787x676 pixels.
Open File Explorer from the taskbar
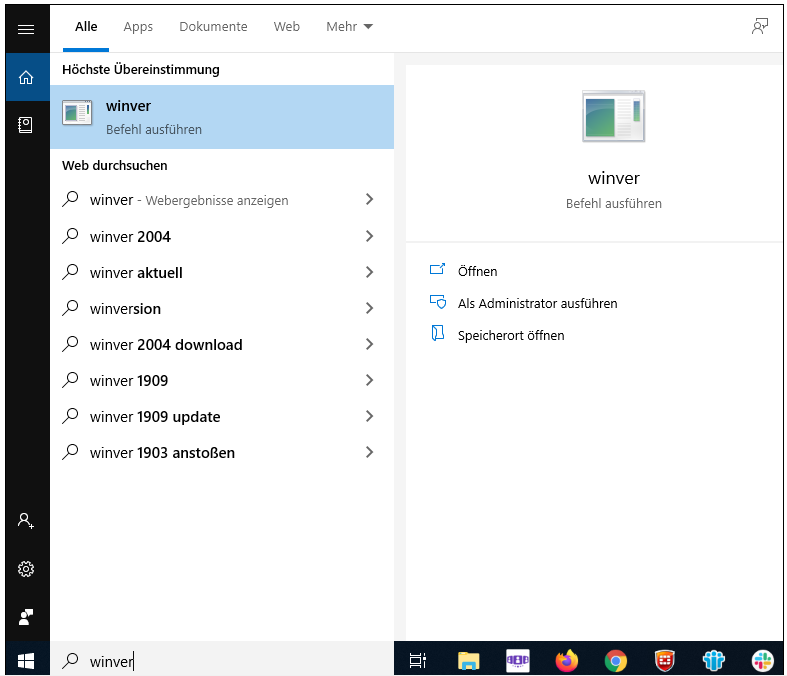pos(468,660)
